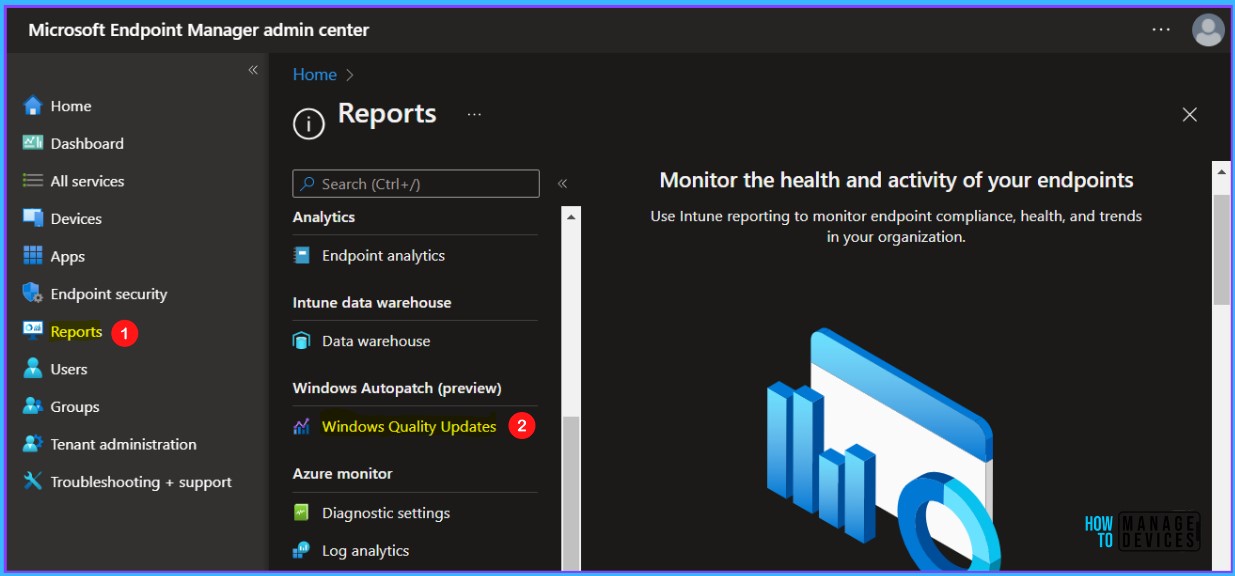Click the Log analytics icon
1235x576 pixels.
pyautogui.click(x=301, y=550)
